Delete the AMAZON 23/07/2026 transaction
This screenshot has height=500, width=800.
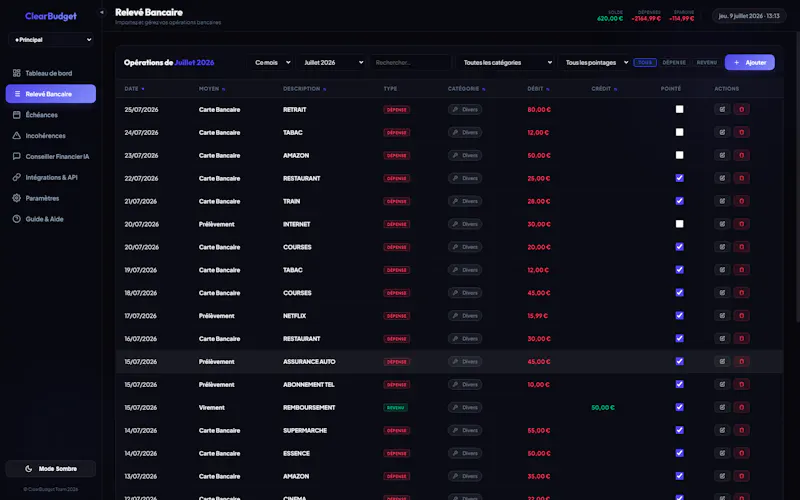741,155
